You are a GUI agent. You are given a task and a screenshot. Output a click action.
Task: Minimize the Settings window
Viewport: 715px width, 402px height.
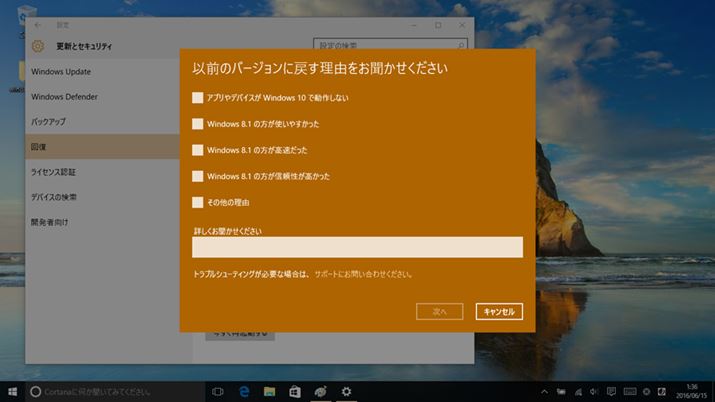click(414, 25)
